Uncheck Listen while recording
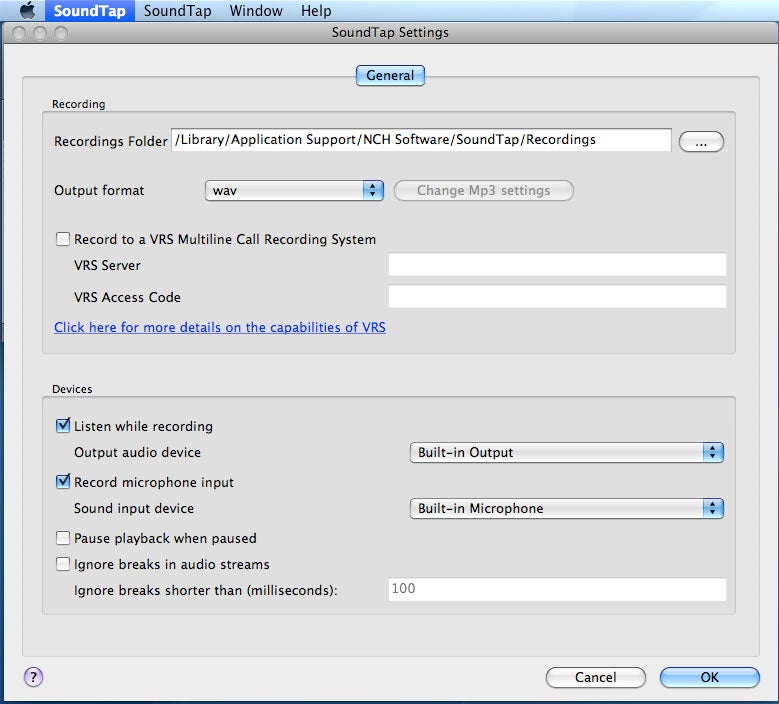The image size is (779, 704). [63, 426]
